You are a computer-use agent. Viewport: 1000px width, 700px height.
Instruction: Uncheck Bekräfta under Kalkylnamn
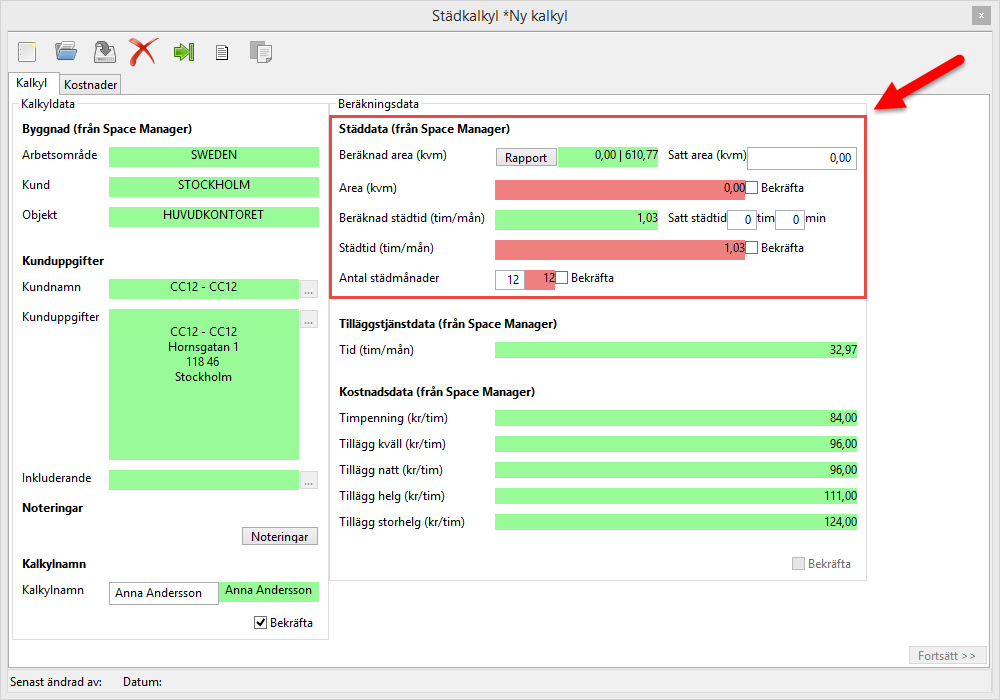261,623
